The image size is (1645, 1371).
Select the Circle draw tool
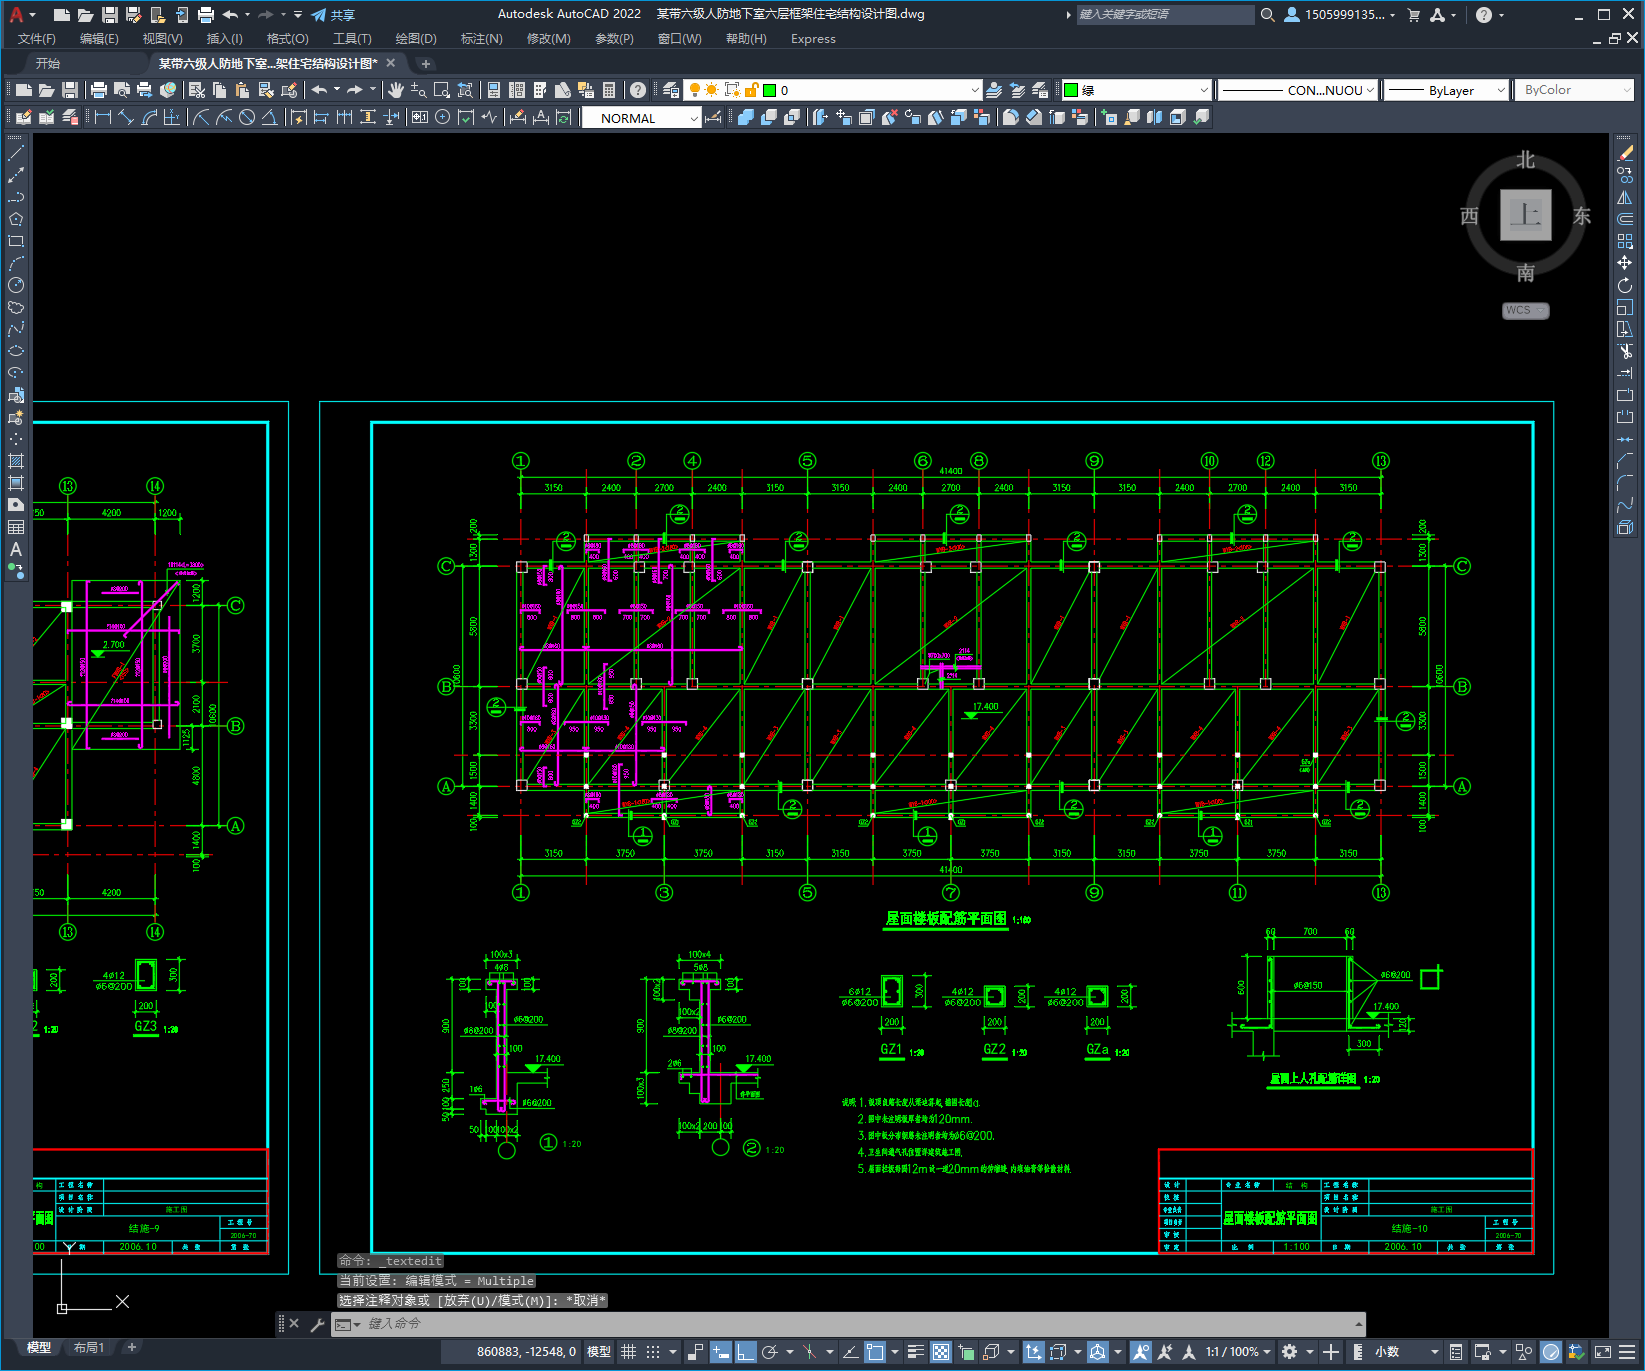(16, 285)
